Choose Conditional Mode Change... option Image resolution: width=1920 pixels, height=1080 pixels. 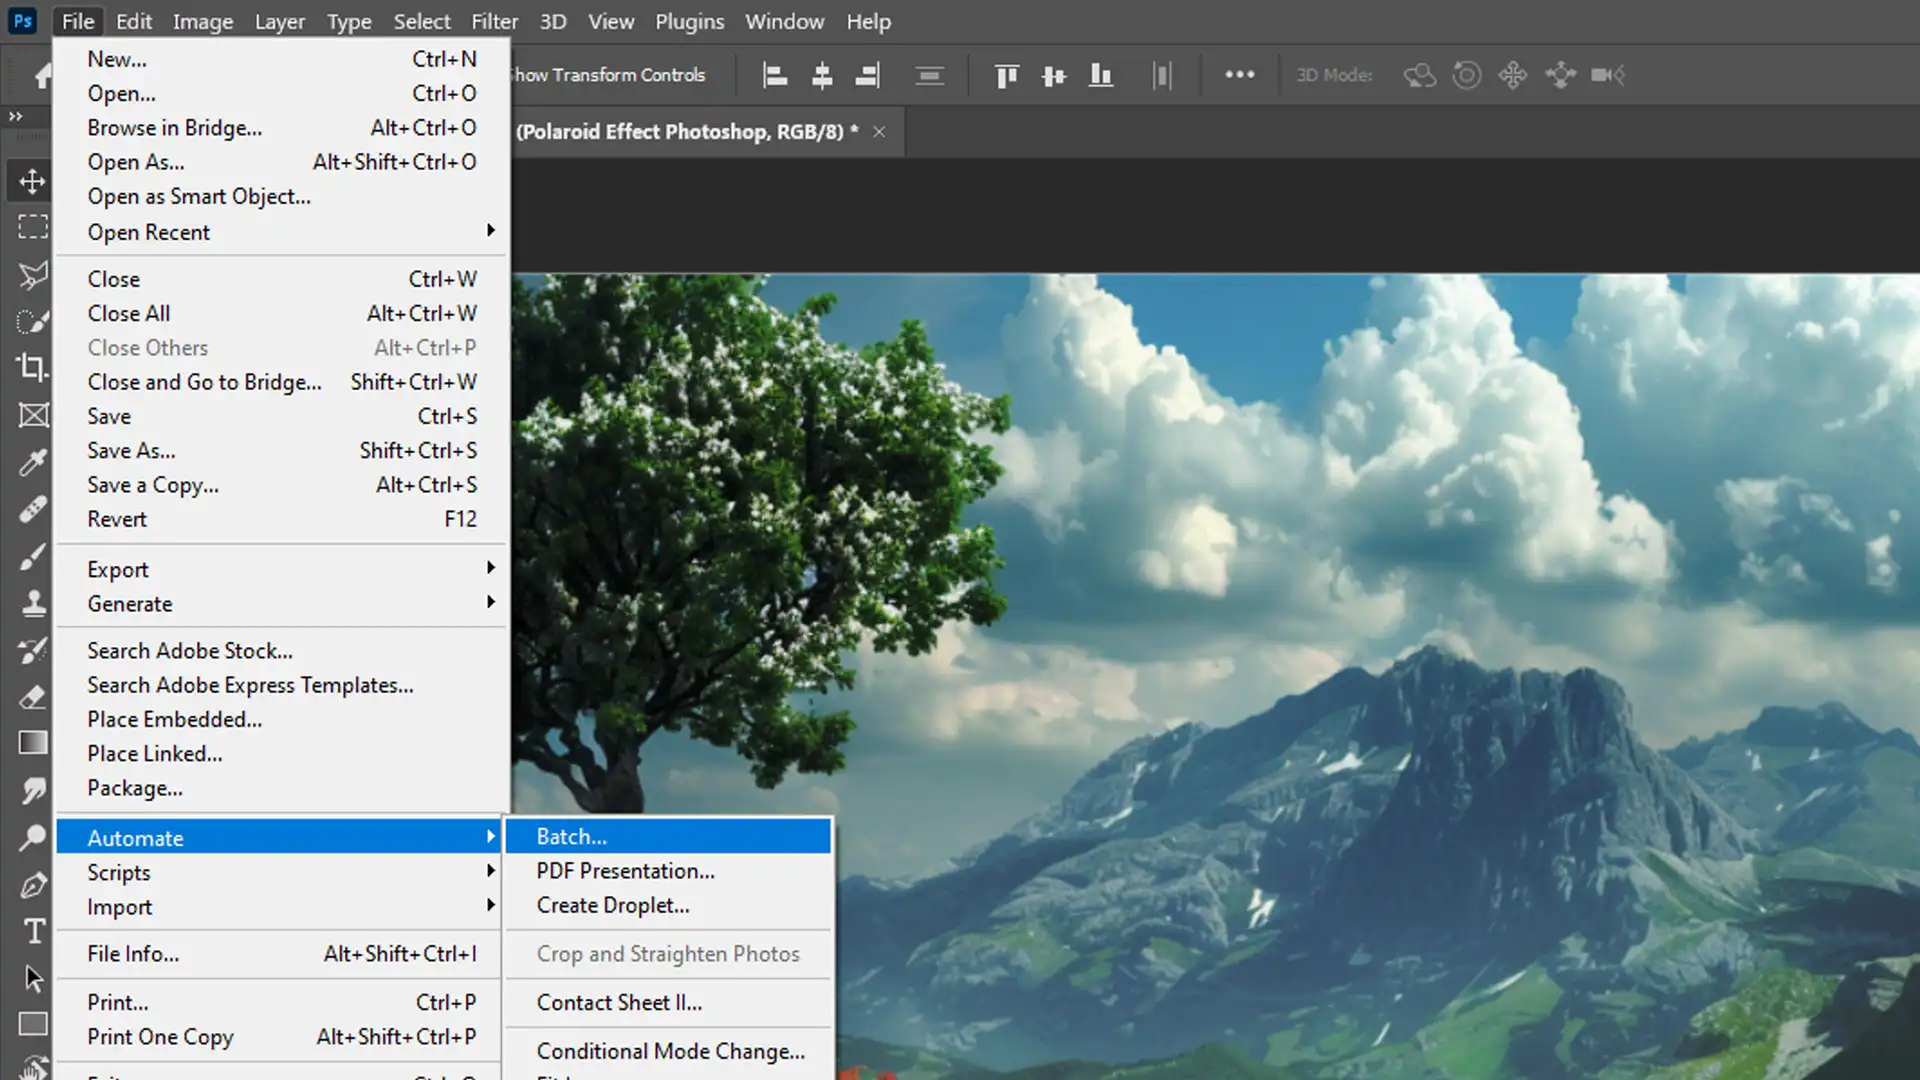[x=668, y=1051]
